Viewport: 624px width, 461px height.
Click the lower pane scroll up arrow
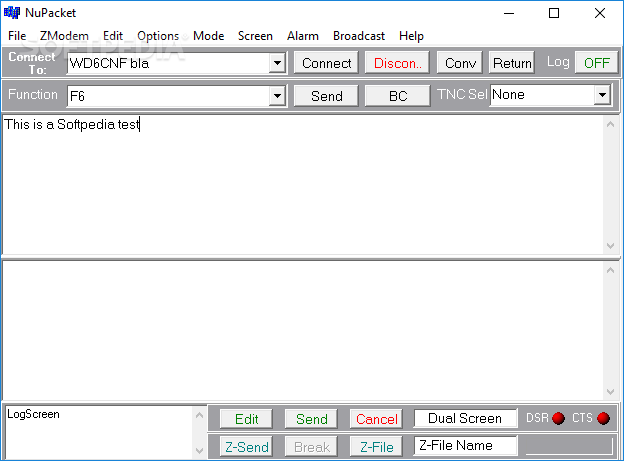tap(610, 270)
